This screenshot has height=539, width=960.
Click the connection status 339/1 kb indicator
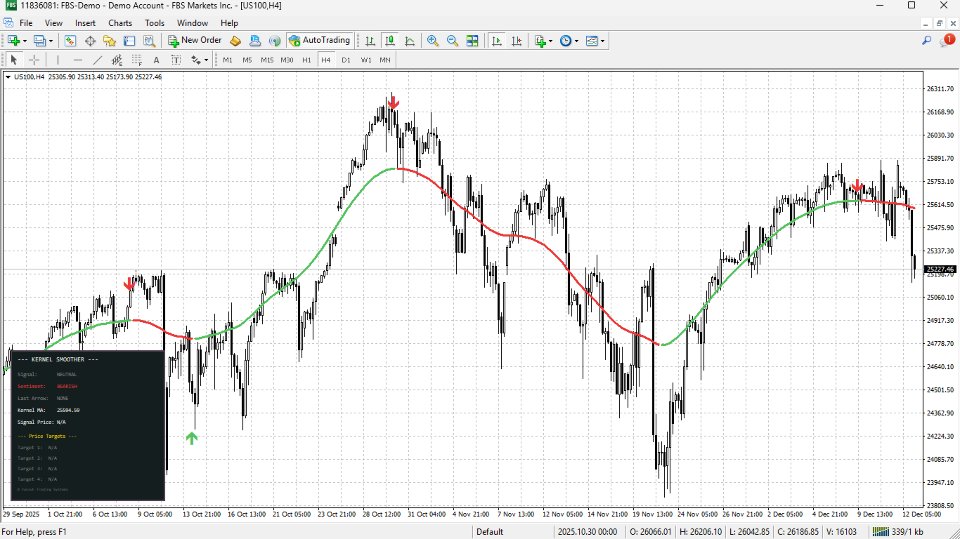[898, 532]
